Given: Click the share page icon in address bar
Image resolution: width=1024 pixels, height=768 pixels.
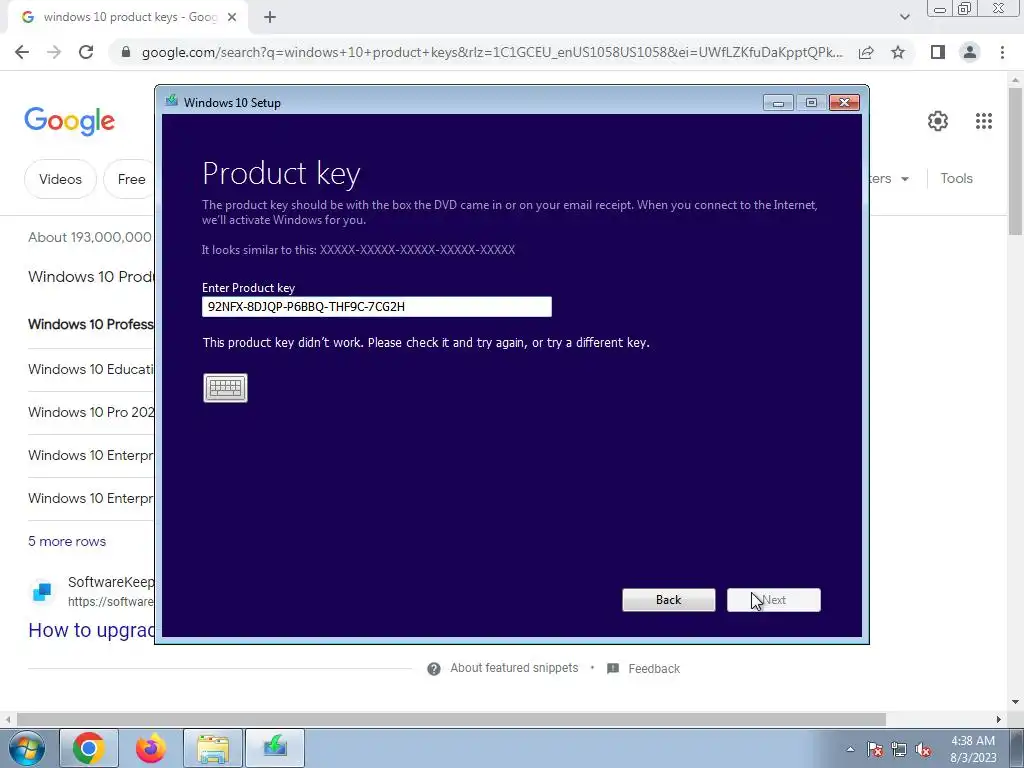Looking at the screenshot, I should coord(866,52).
